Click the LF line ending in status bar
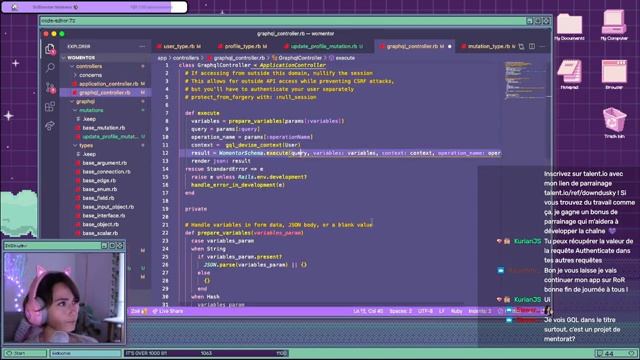Viewport: 640px width, 360px height. [442, 311]
